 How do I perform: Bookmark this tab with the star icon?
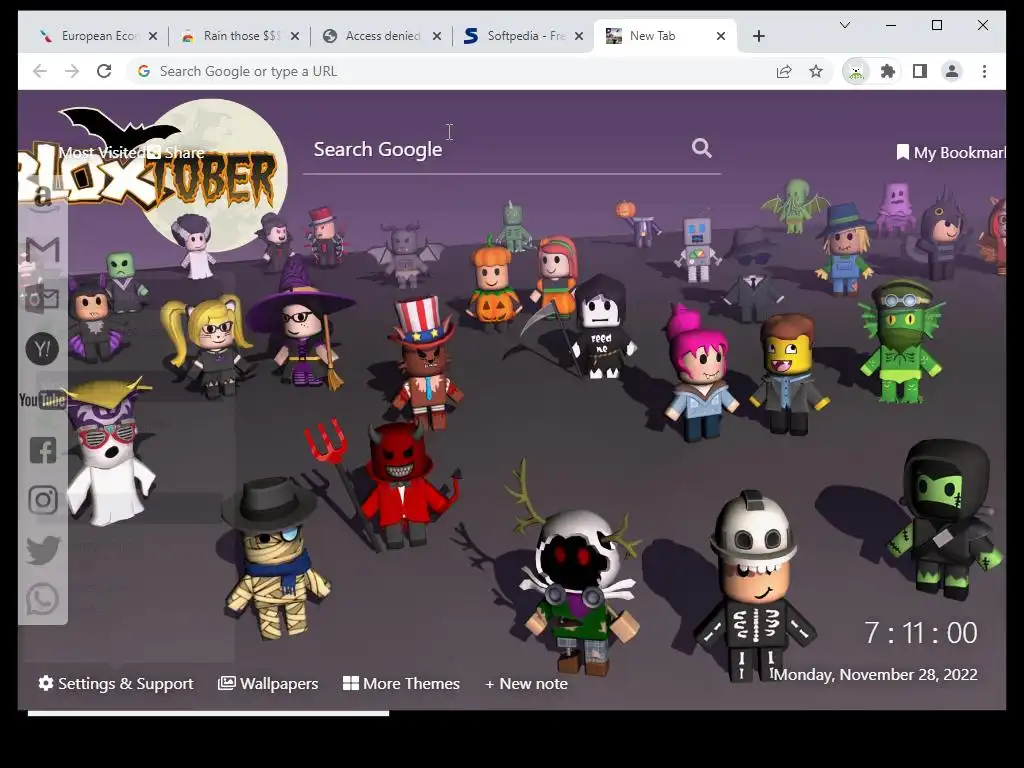(816, 71)
